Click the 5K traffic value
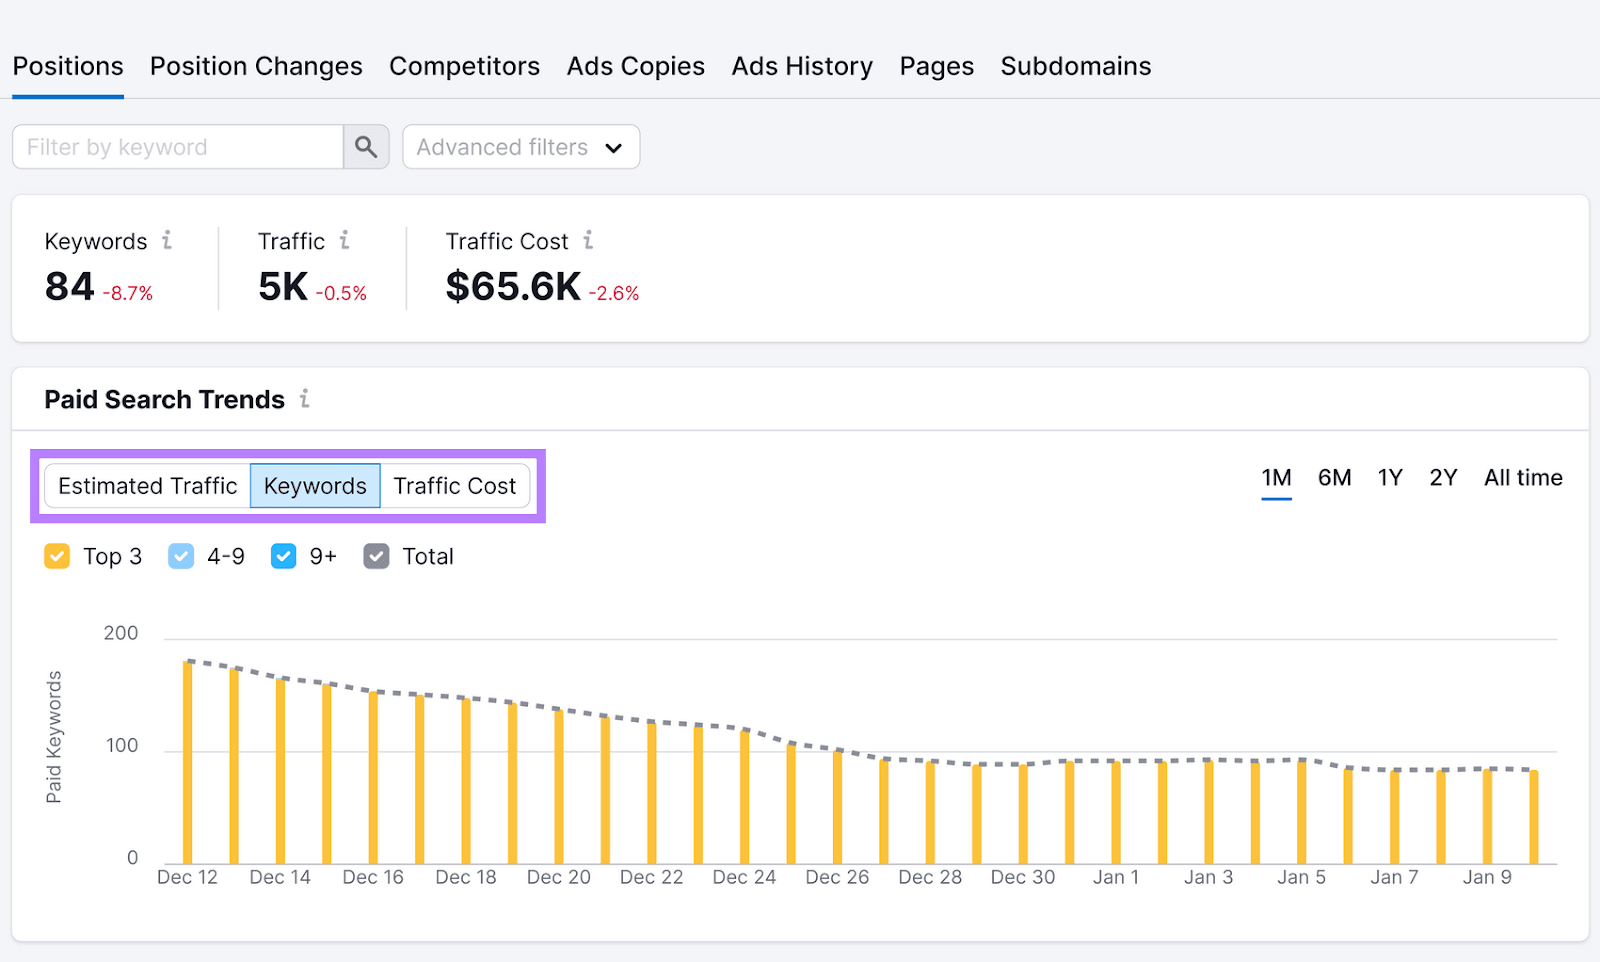 (283, 287)
